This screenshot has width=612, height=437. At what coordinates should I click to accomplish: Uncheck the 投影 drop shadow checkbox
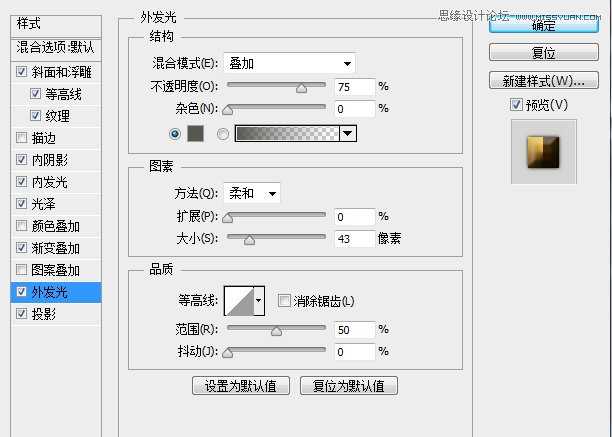tap(22, 314)
